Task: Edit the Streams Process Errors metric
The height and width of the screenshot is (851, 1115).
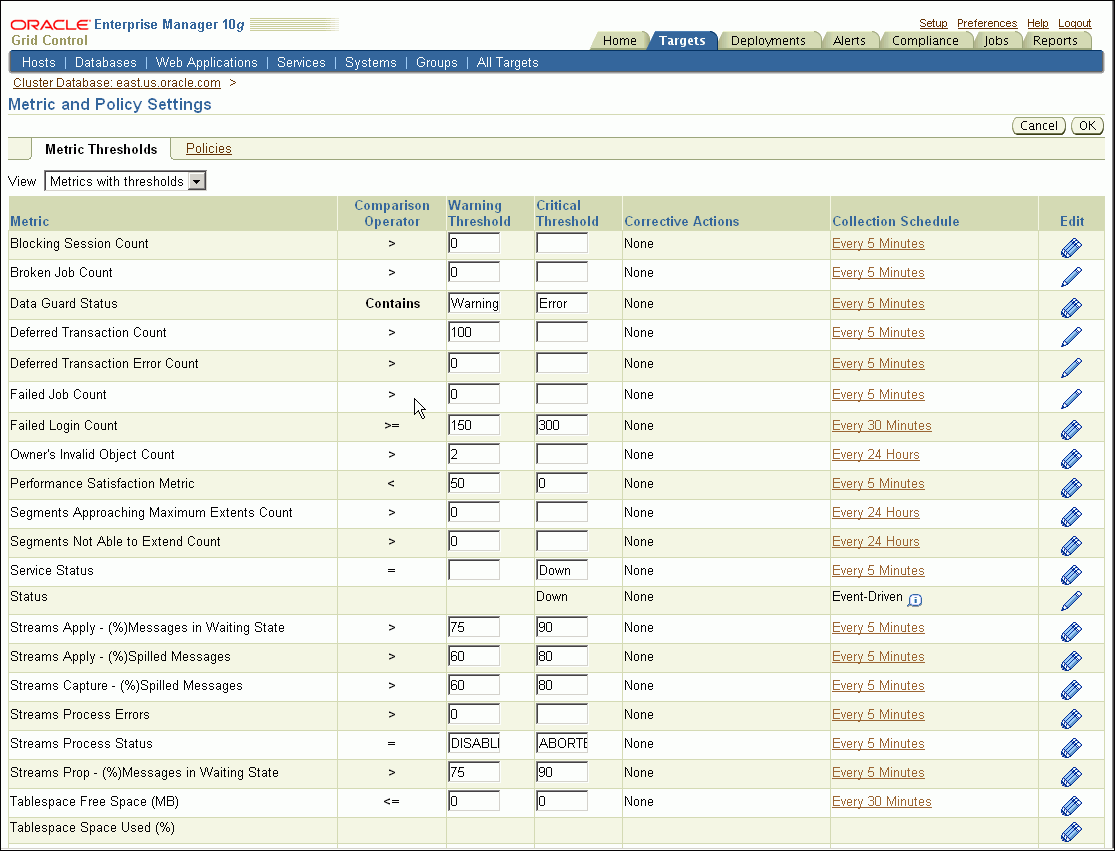Action: tap(1071, 719)
